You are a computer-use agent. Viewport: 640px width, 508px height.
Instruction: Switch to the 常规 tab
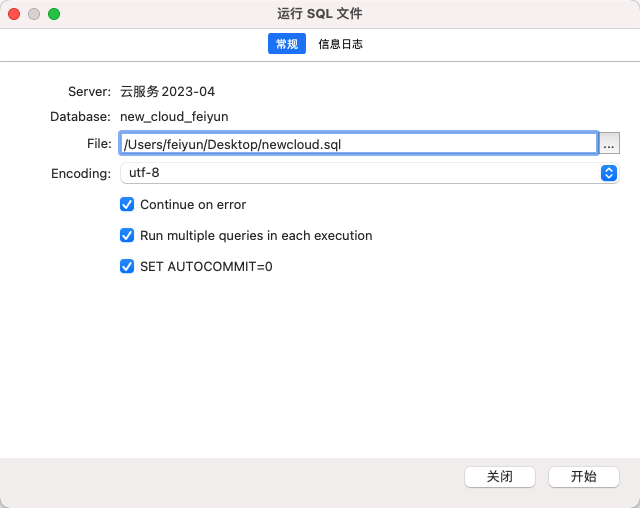[x=286, y=44]
